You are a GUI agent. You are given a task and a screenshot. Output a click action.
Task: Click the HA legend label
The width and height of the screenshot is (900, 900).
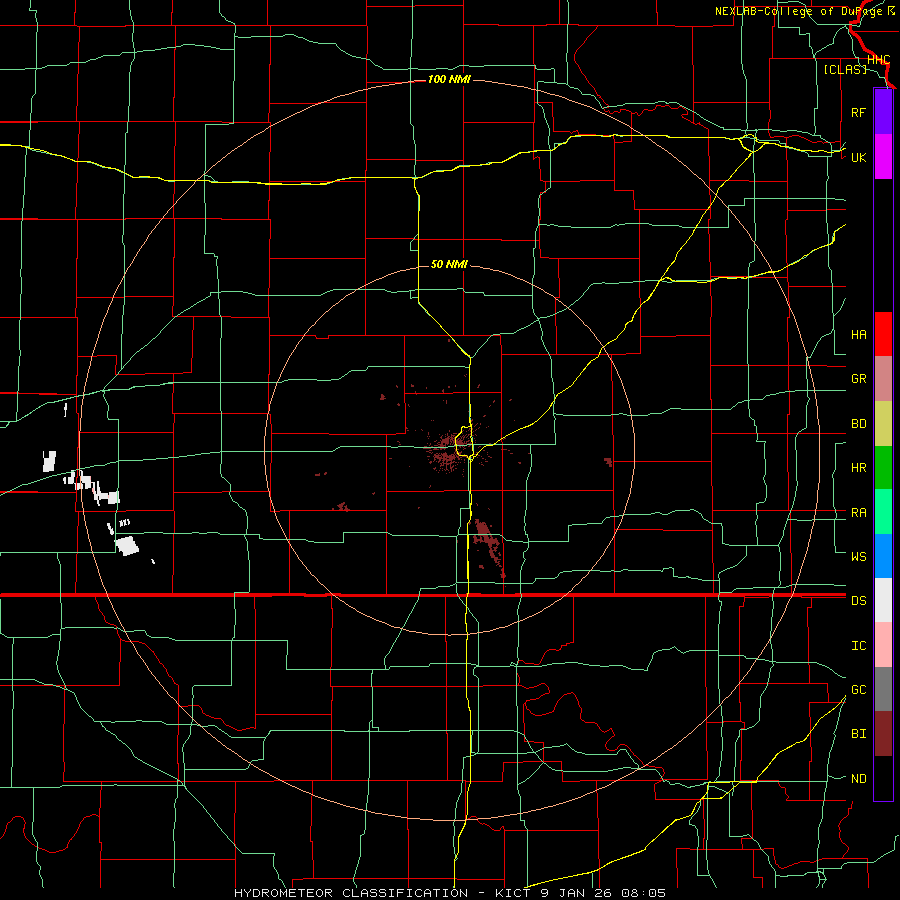[x=858, y=334]
